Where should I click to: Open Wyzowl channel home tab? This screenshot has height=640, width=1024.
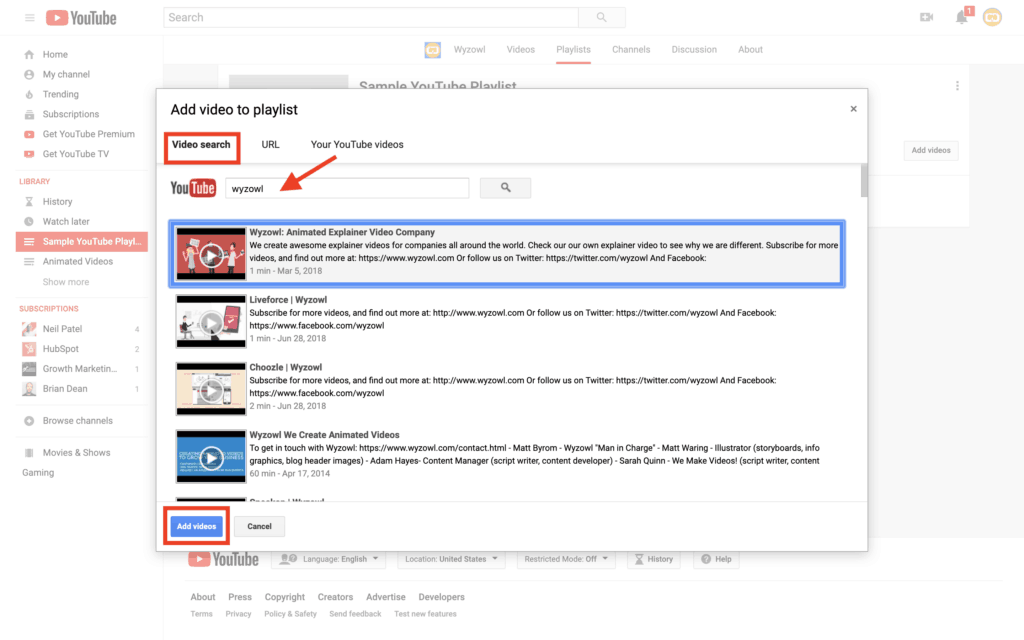pyautogui.click(x=470, y=50)
